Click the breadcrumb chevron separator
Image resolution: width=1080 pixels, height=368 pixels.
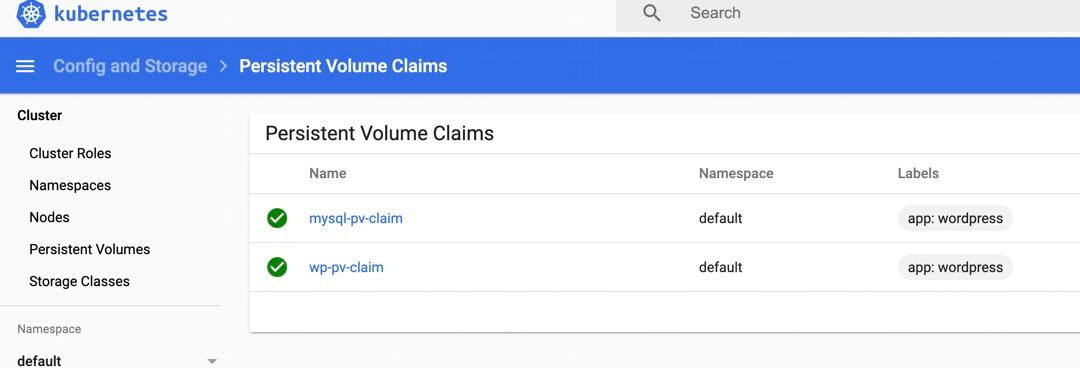coord(223,66)
